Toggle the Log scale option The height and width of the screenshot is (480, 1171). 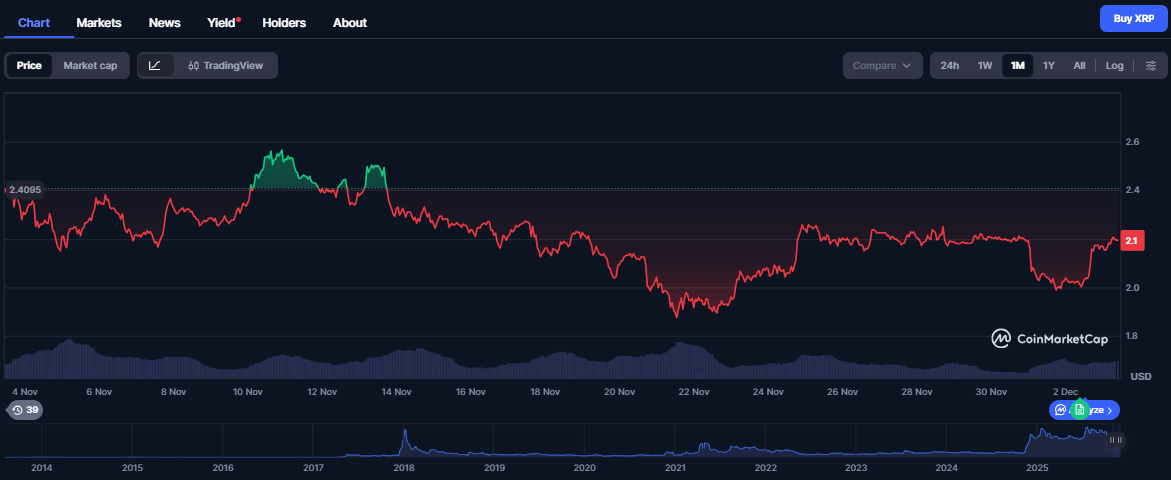point(1114,66)
